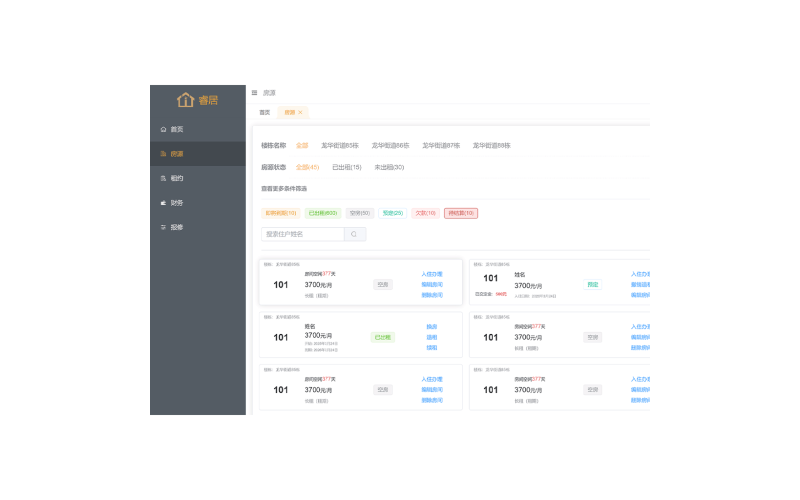The width and height of the screenshot is (800, 500).
Task: Click 换房 link on the rented room card
Action: coord(432,327)
